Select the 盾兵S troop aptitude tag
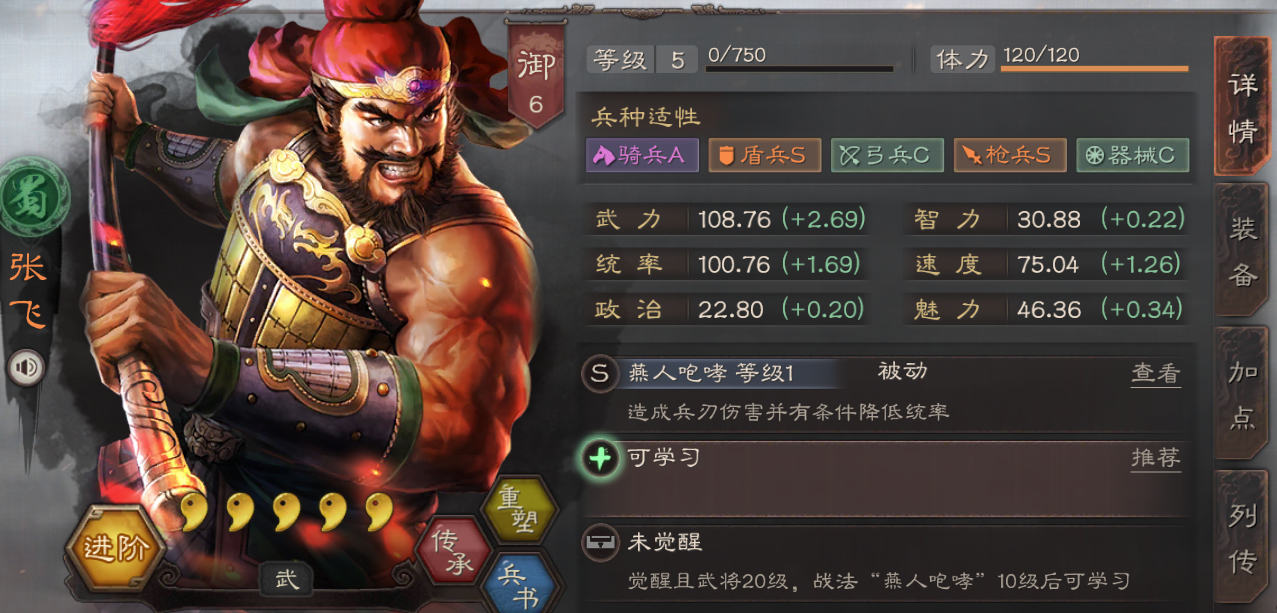Viewport: 1277px width, 613px height. [x=765, y=155]
